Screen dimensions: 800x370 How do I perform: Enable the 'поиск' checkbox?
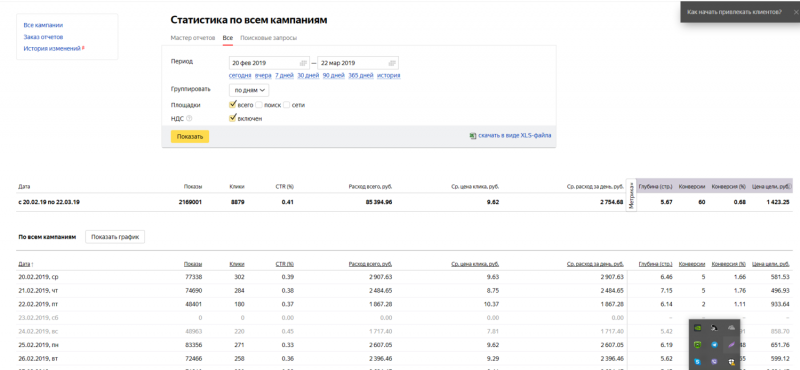(259, 105)
